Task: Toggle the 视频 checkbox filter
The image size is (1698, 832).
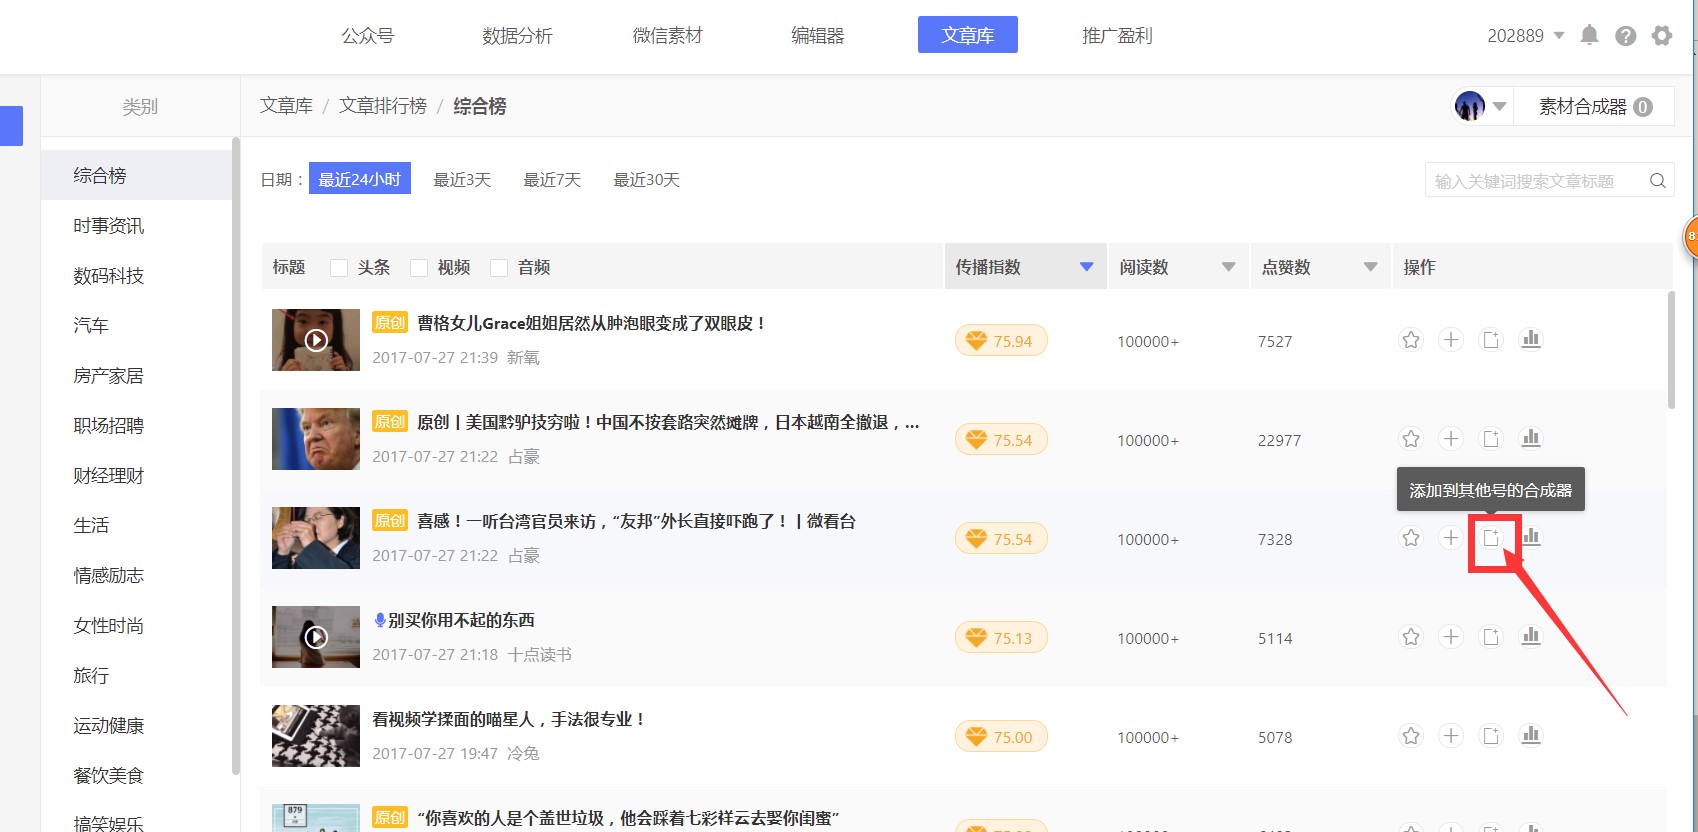Action: coord(419,268)
